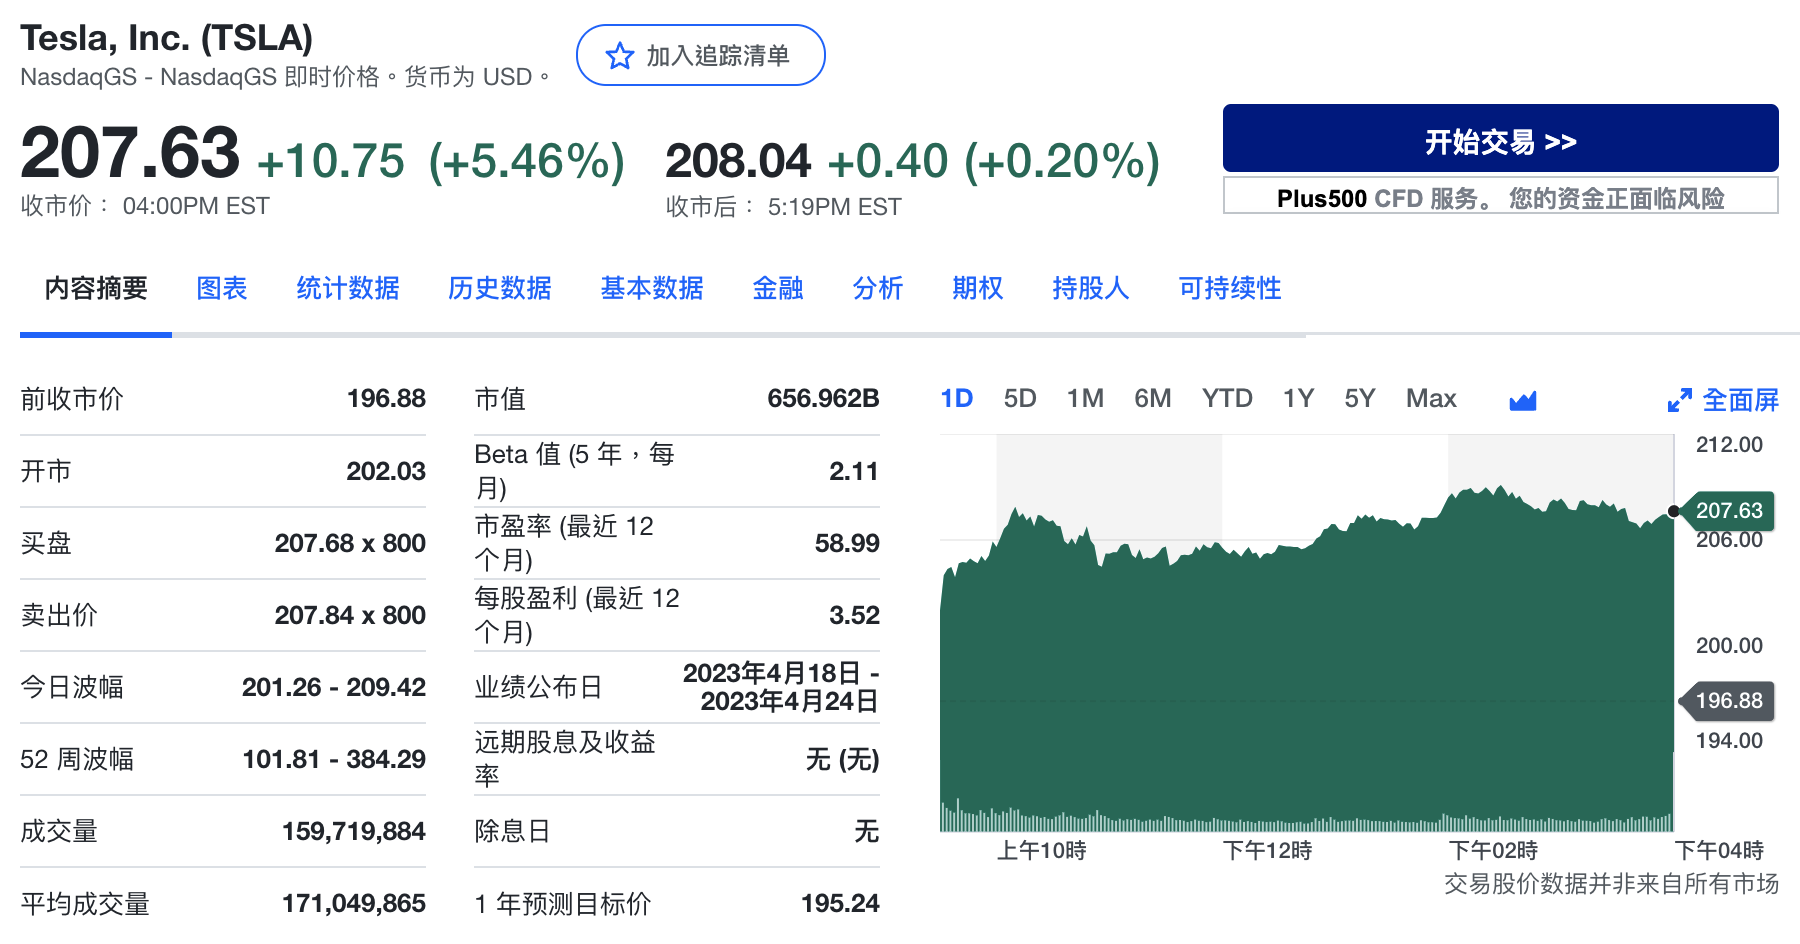This screenshot has width=1800, height=944.
Task: Open the 分析 tab
Action: 878,288
